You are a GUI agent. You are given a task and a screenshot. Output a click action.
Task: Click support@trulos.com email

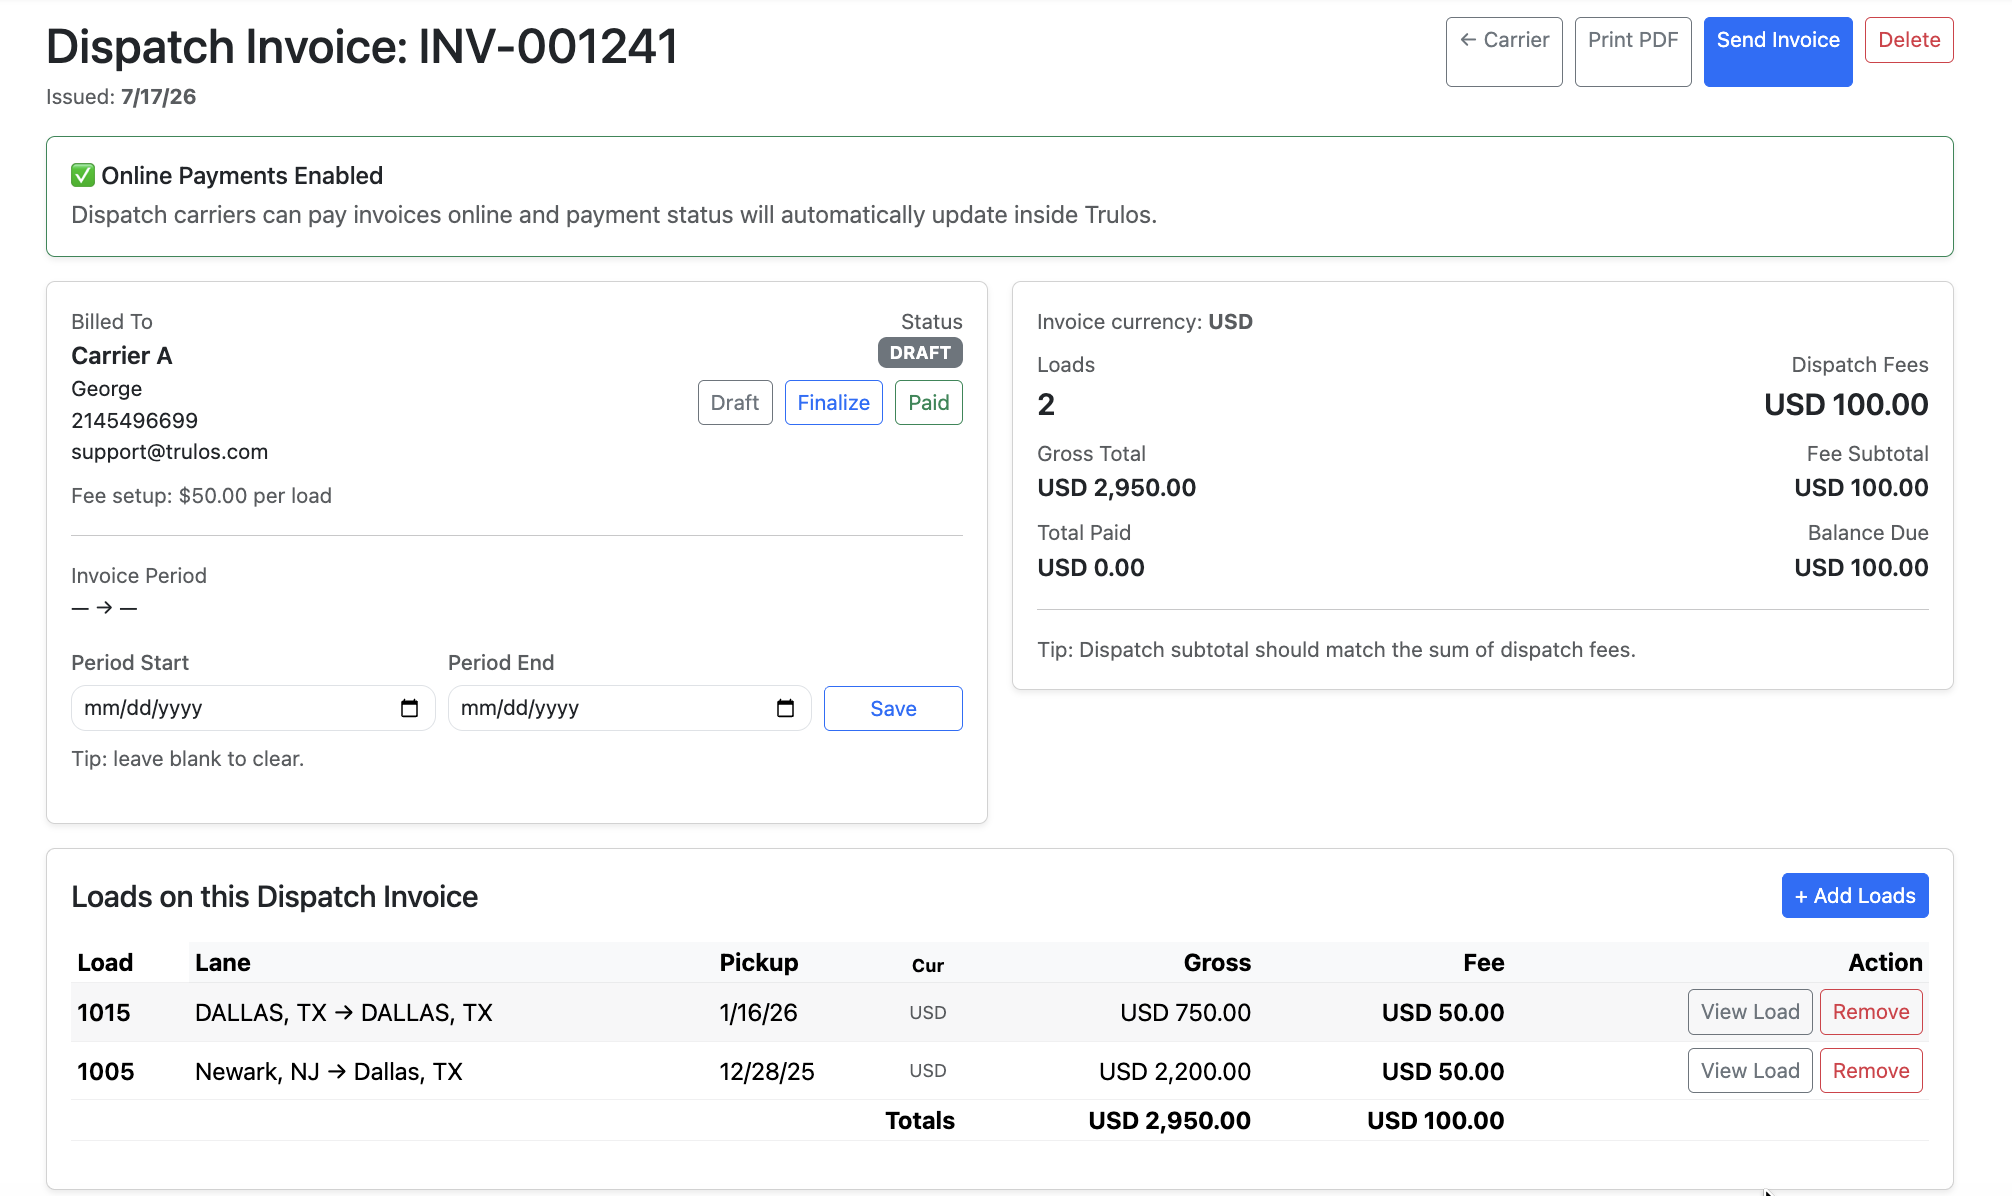click(x=170, y=452)
